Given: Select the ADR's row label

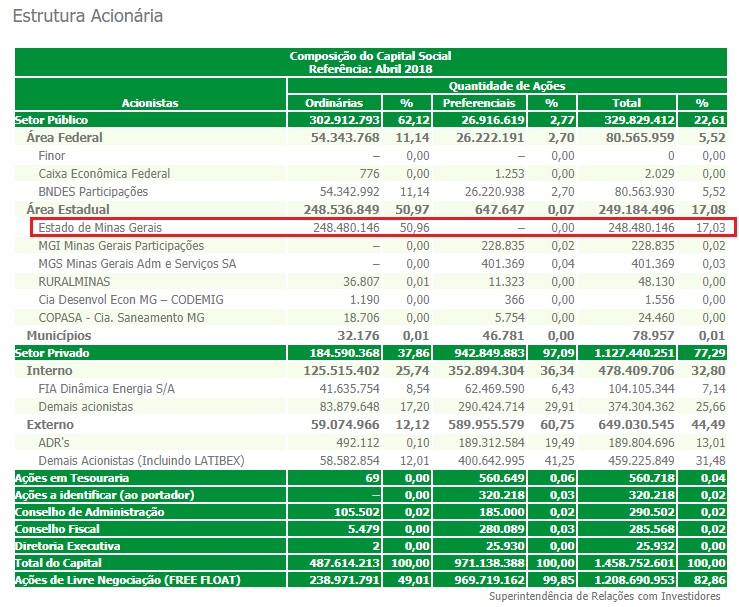Looking at the screenshot, I should [55, 443].
